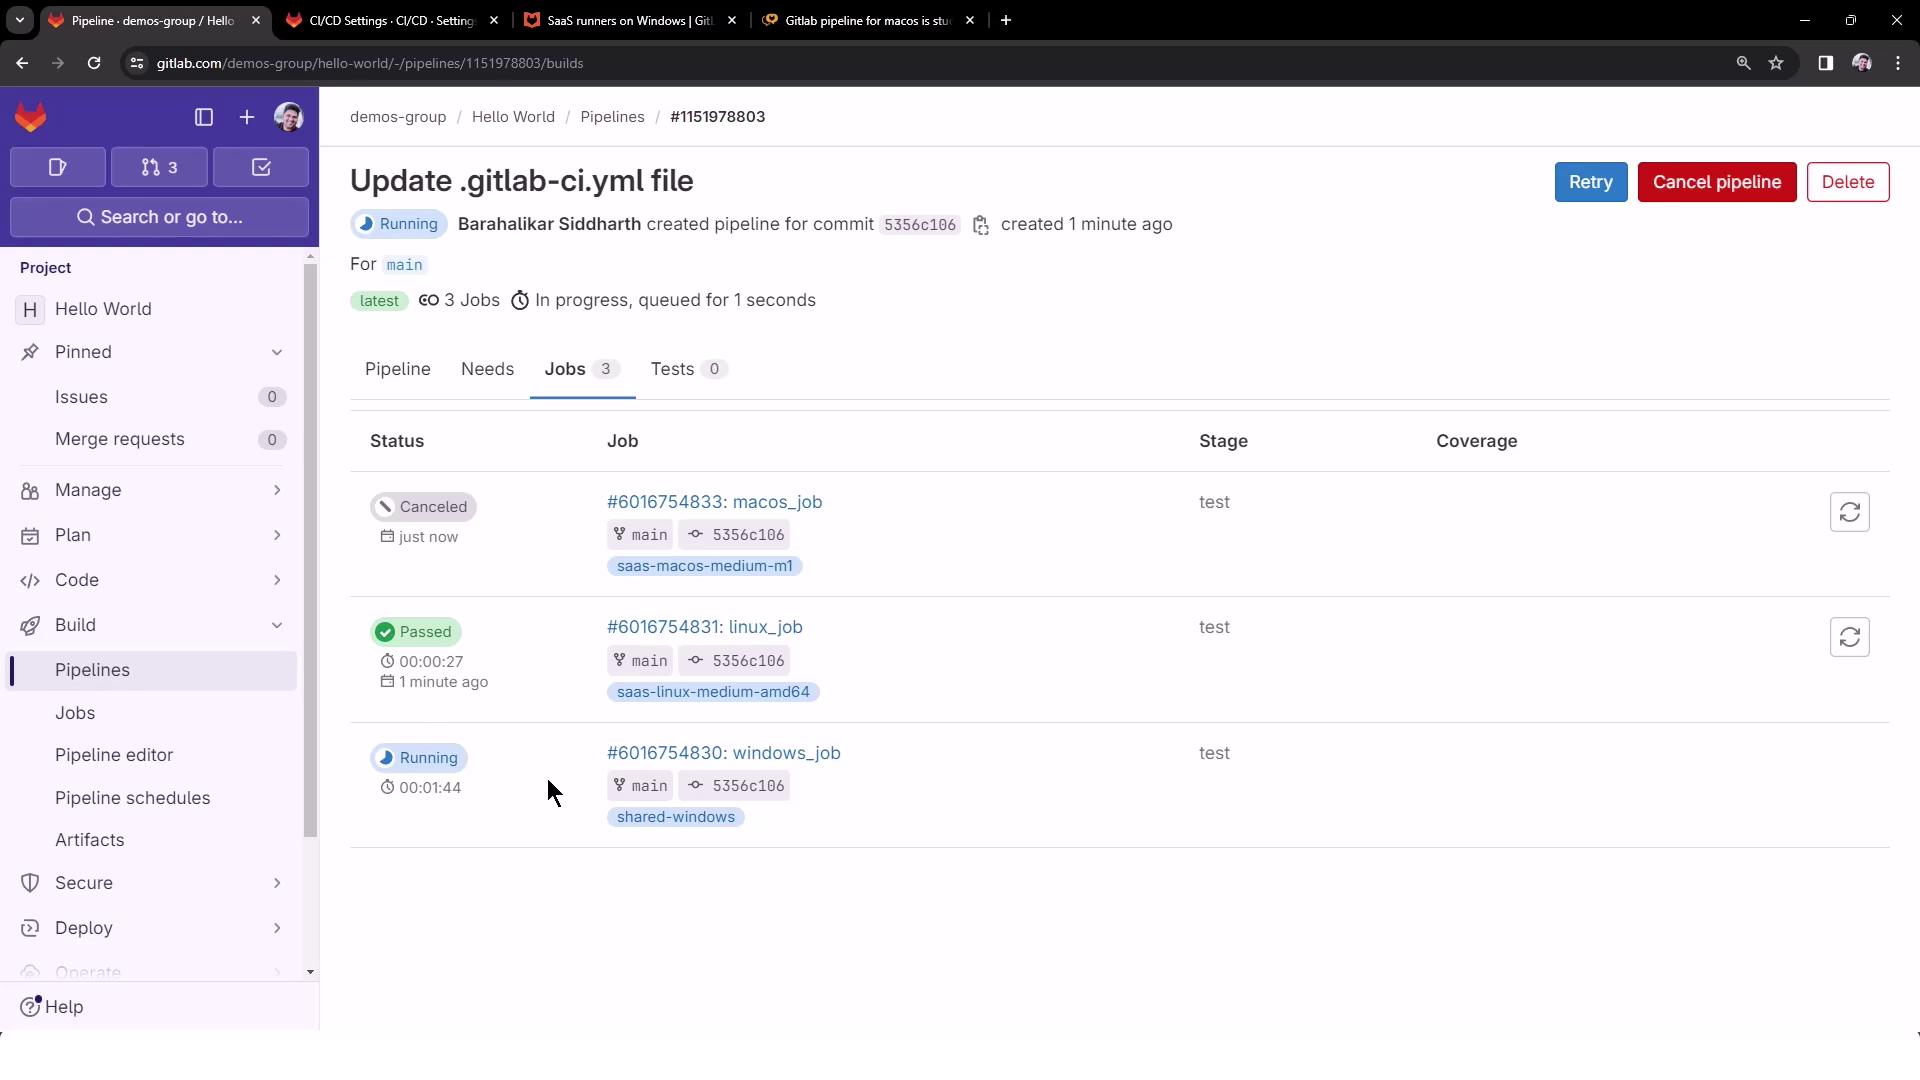
Task: Click the GitLab fox logo
Action: pyautogui.click(x=31, y=118)
